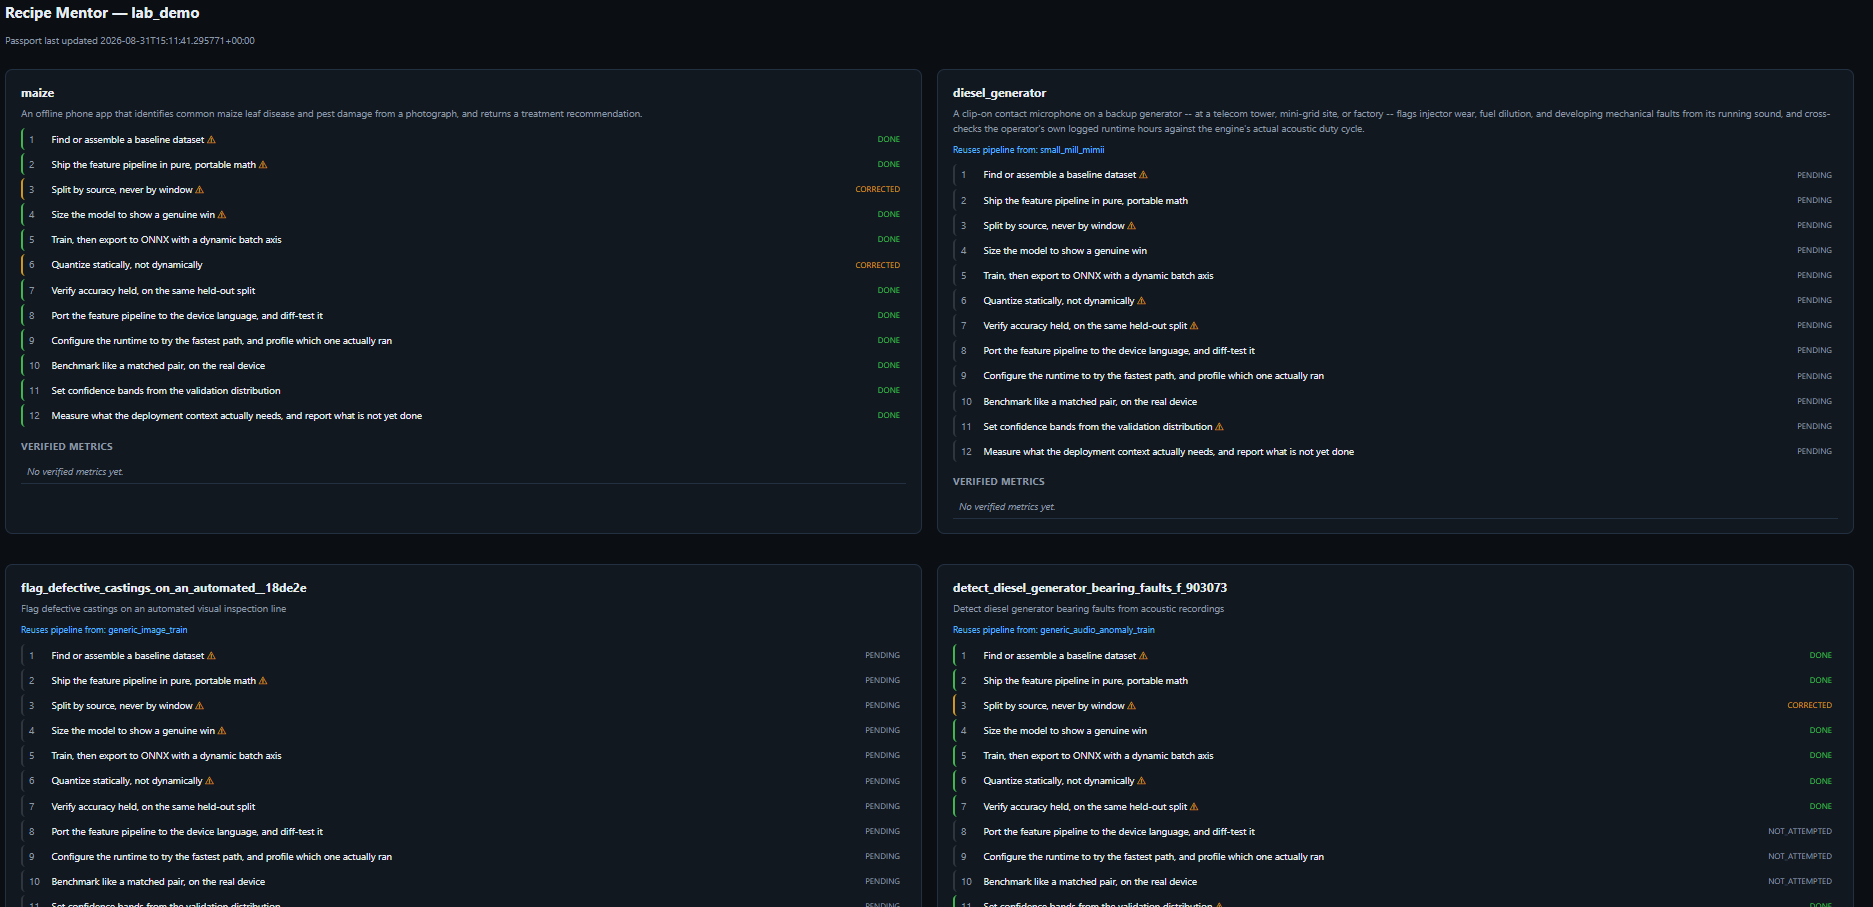1873x907 pixels.
Task: Open 'Reuses pipeline from: small_mill_mimii' link
Action: click(1028, 150)
